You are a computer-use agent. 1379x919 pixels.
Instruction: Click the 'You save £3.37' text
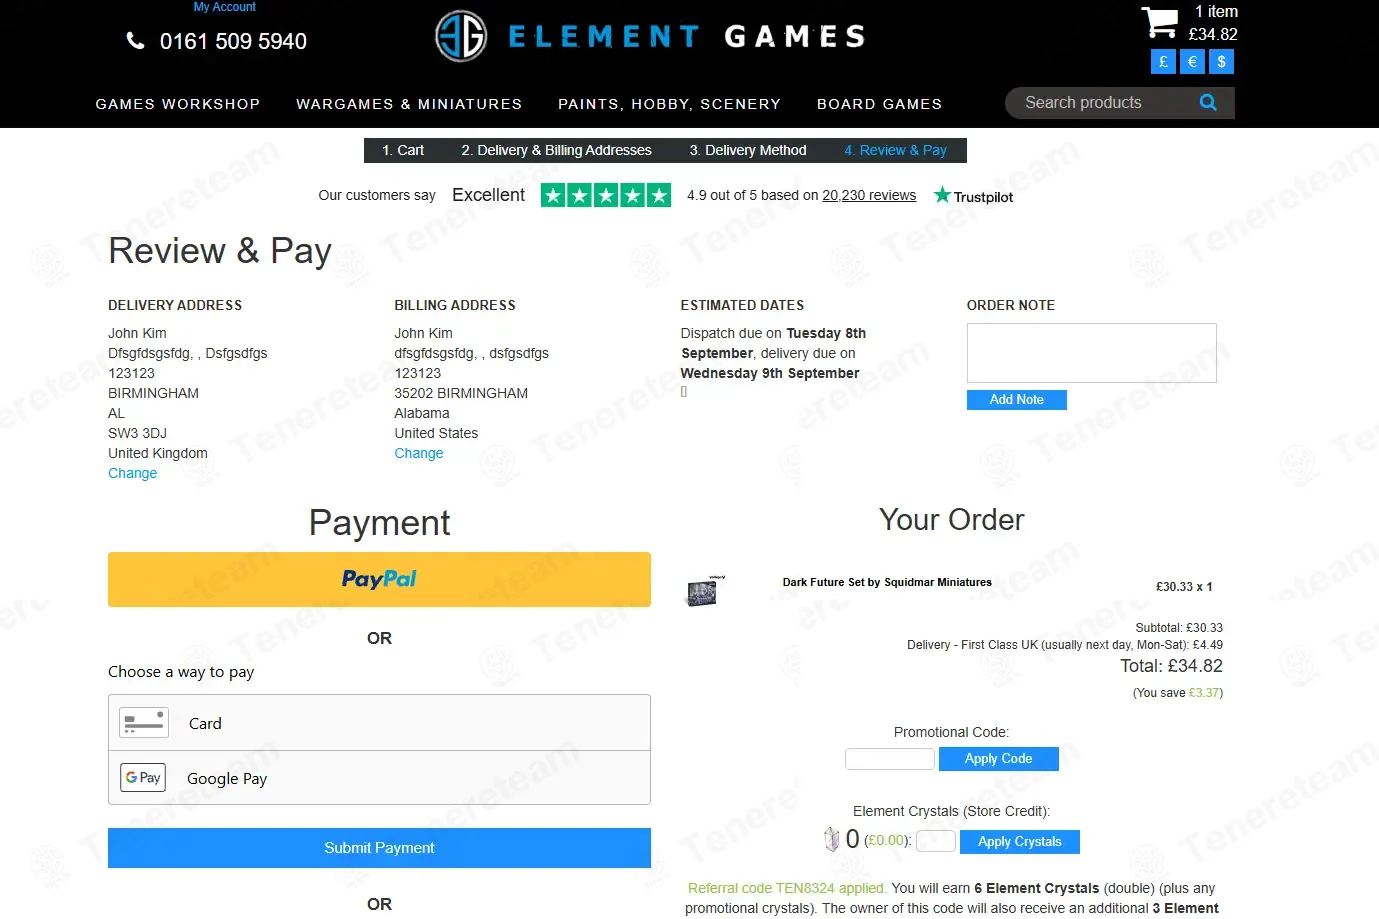pyautogui.click(x=1178, y=693)
